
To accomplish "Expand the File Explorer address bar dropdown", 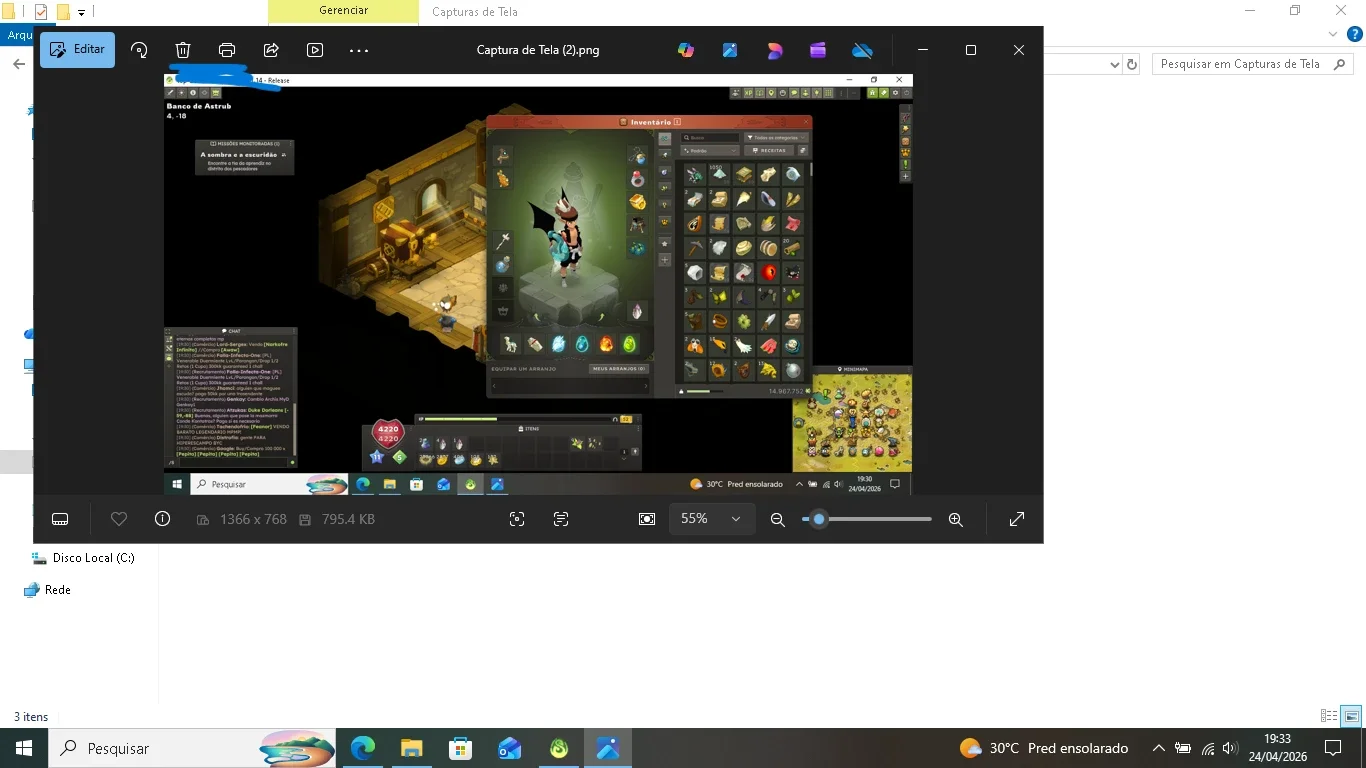I will tap(1115, 64).
